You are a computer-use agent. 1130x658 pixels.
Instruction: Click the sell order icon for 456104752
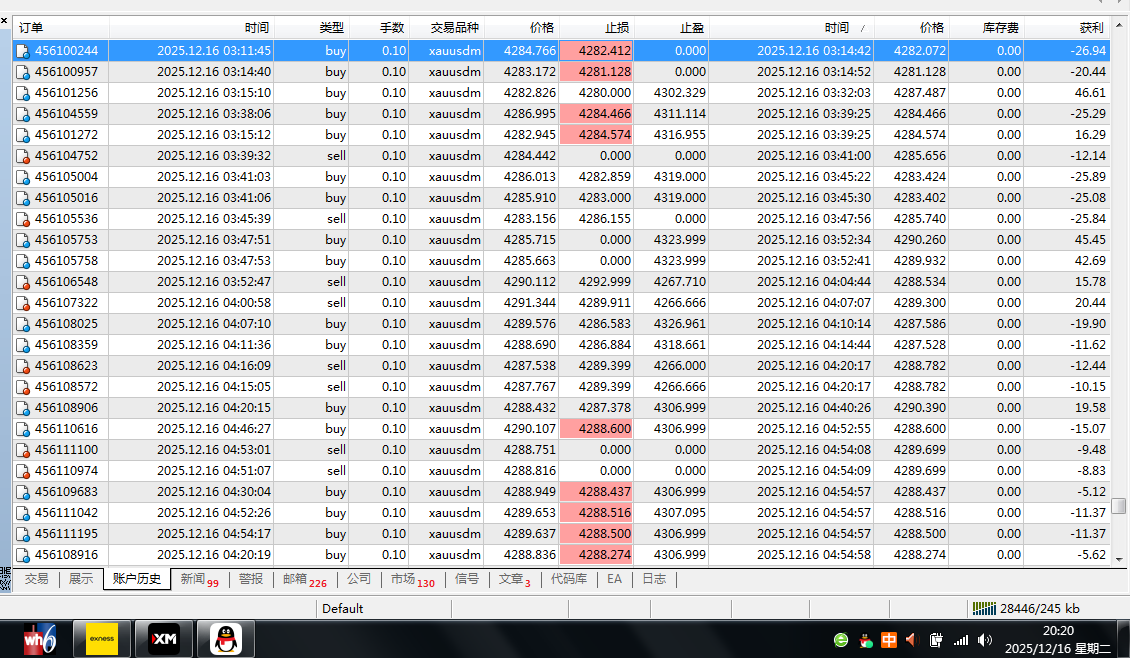tap(22, 155)
